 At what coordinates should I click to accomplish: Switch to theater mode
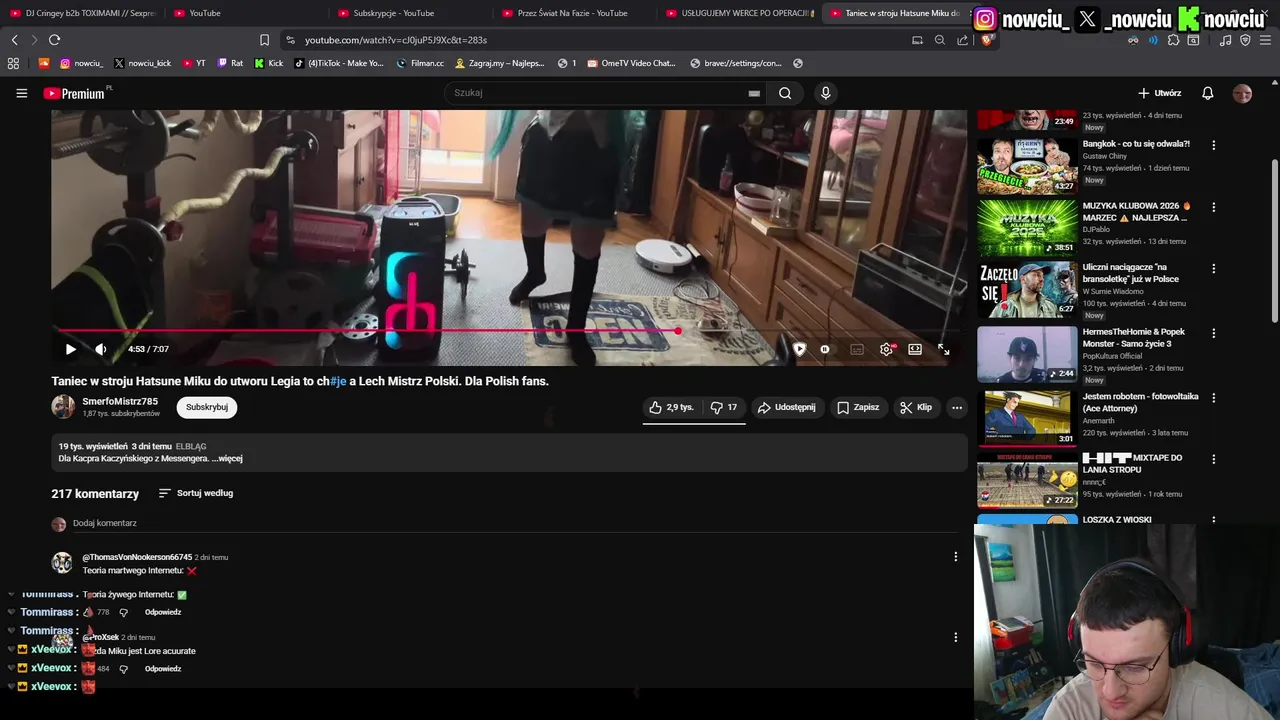tap(915, 349)
